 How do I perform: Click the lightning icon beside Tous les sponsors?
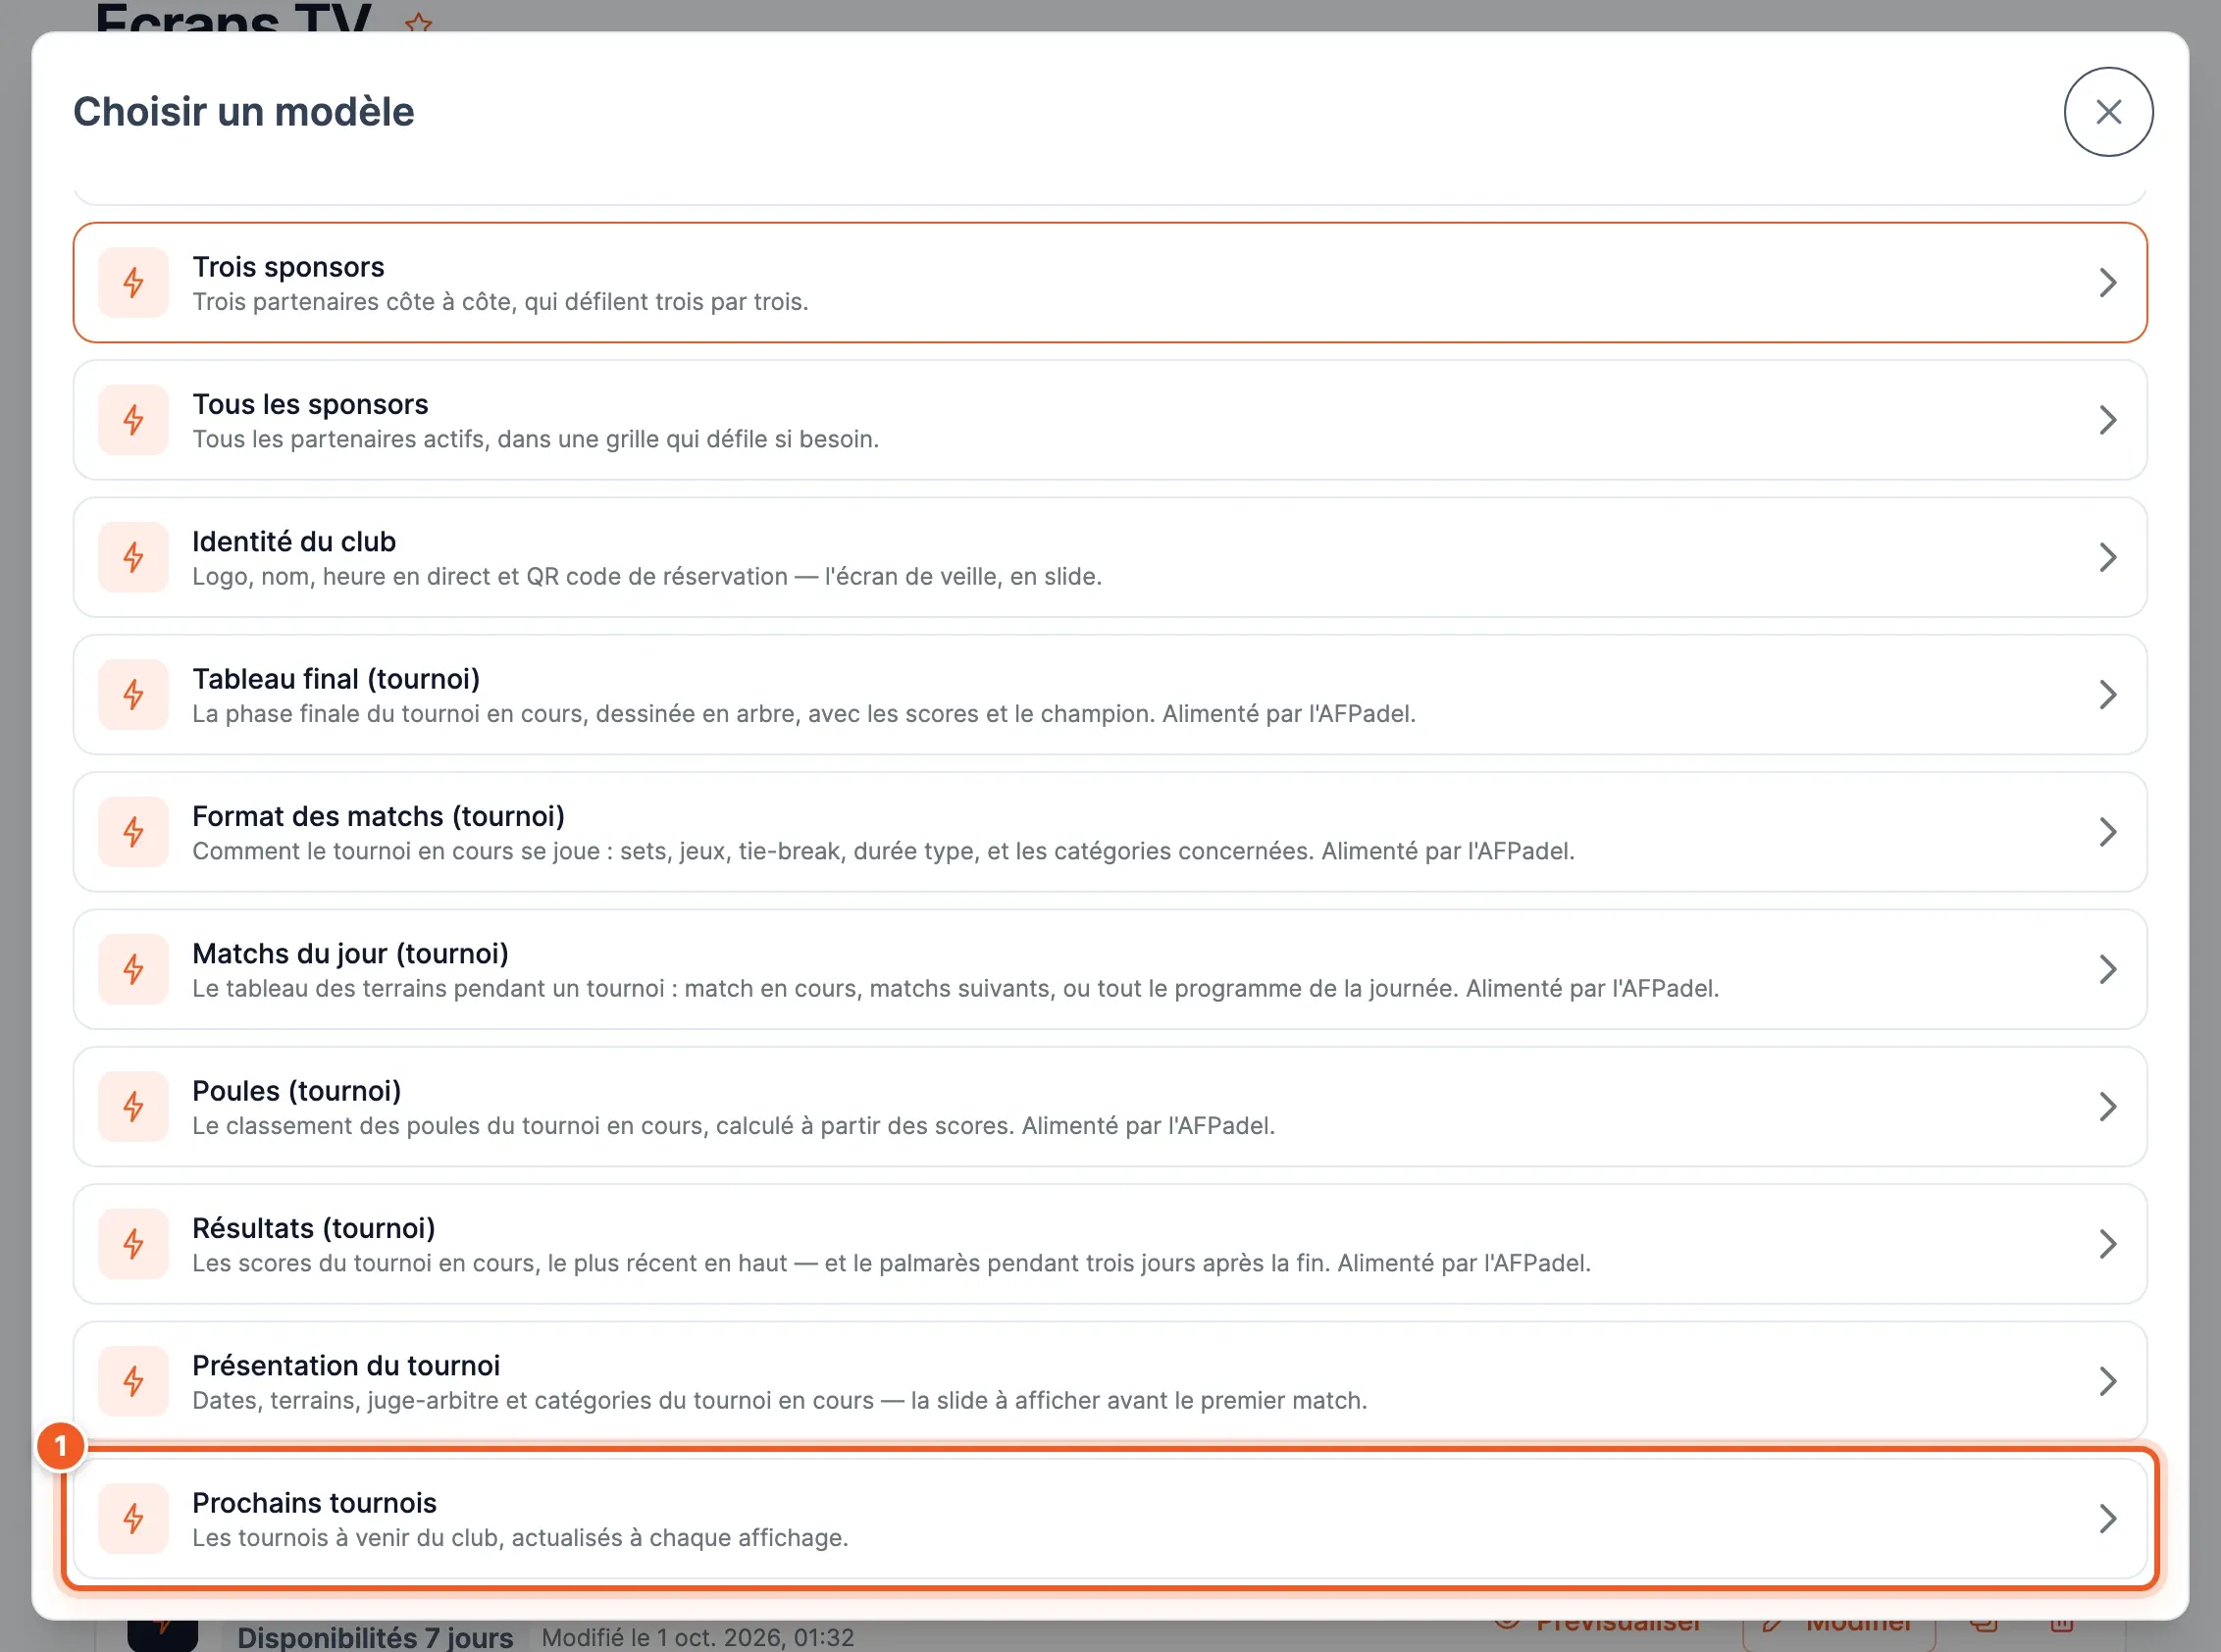click(x=133, y=420)
